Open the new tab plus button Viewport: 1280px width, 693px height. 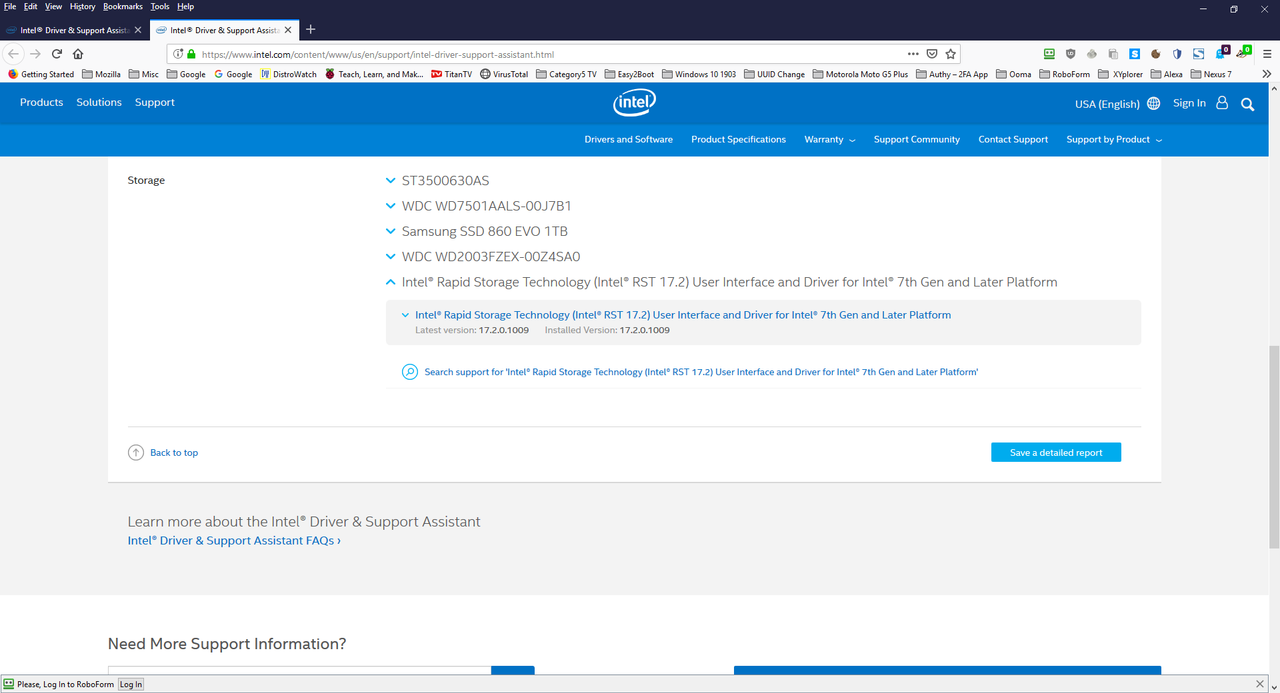pyautogui.click(x=311, y=29)
